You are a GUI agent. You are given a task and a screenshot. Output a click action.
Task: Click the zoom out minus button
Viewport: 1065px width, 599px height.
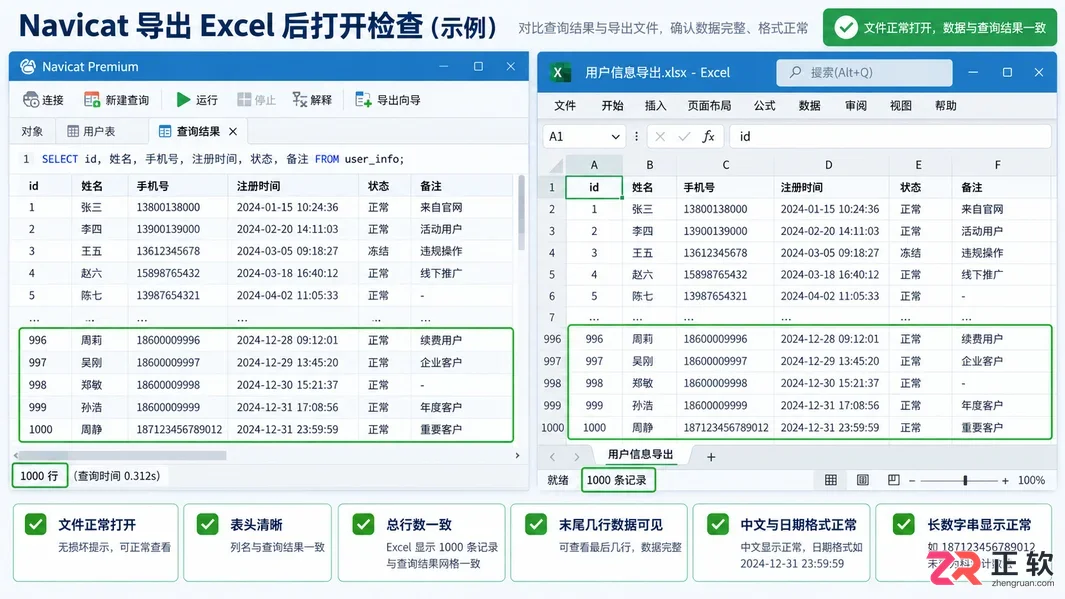pos(911,480)
